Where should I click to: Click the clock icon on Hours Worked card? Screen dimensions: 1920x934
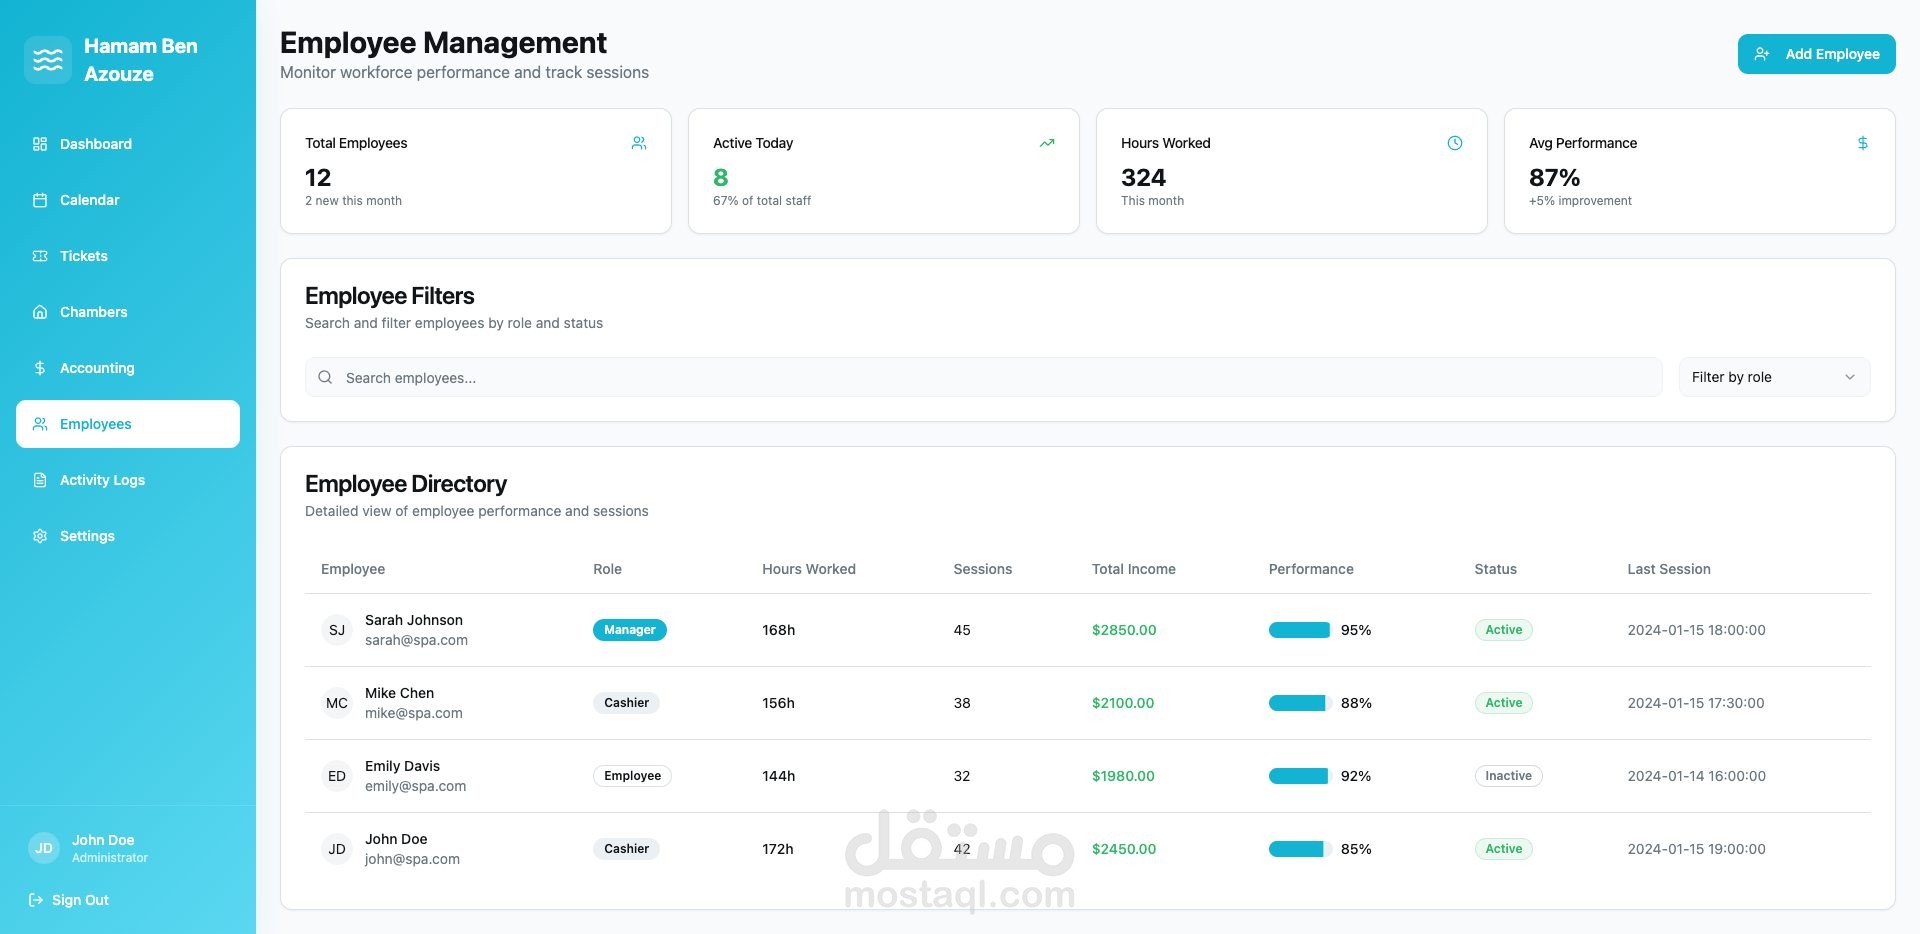pos(1455,143)
